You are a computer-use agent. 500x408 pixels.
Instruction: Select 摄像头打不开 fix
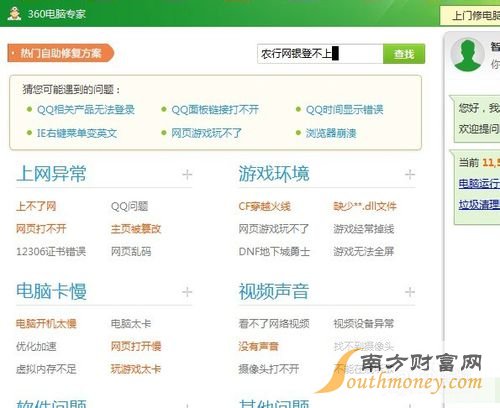pos(269,369)
